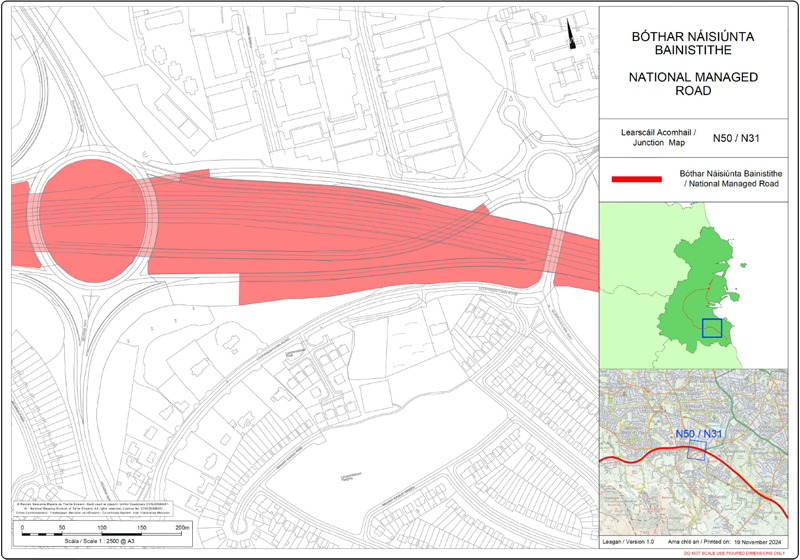
Task: Select the 'NATIONAL MANAGED ROAD' heading
Action: coord(693,84)
